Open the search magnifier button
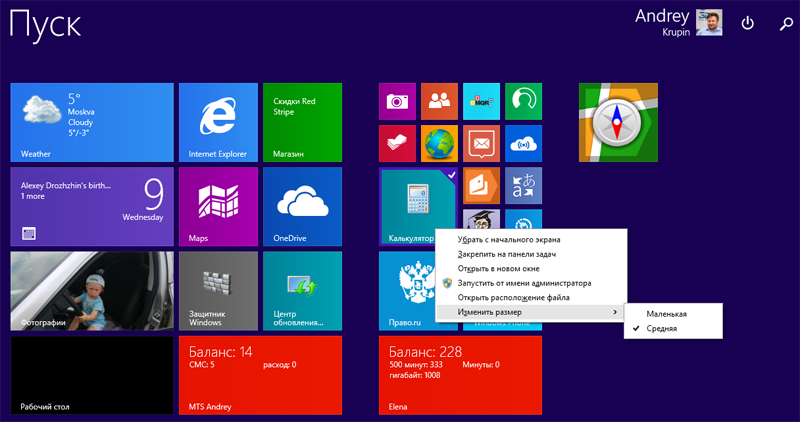Viewport: 800px width, 422px height. point(786,23)
